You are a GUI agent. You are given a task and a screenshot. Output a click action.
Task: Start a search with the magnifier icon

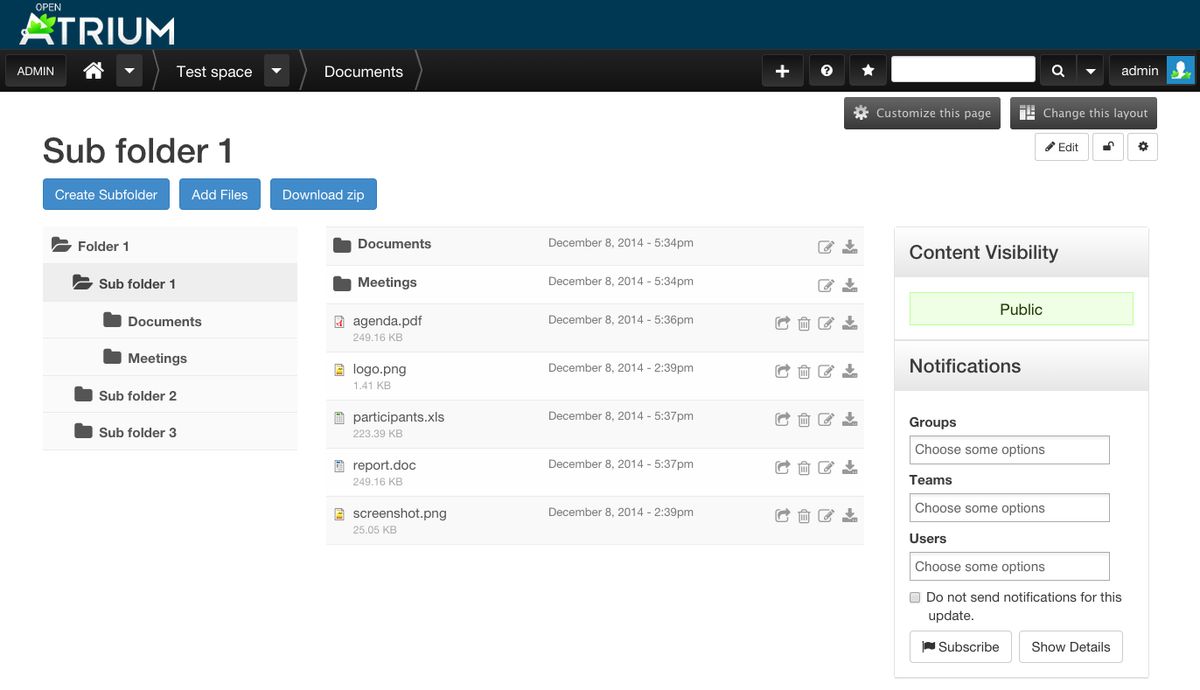(1057, 70)
